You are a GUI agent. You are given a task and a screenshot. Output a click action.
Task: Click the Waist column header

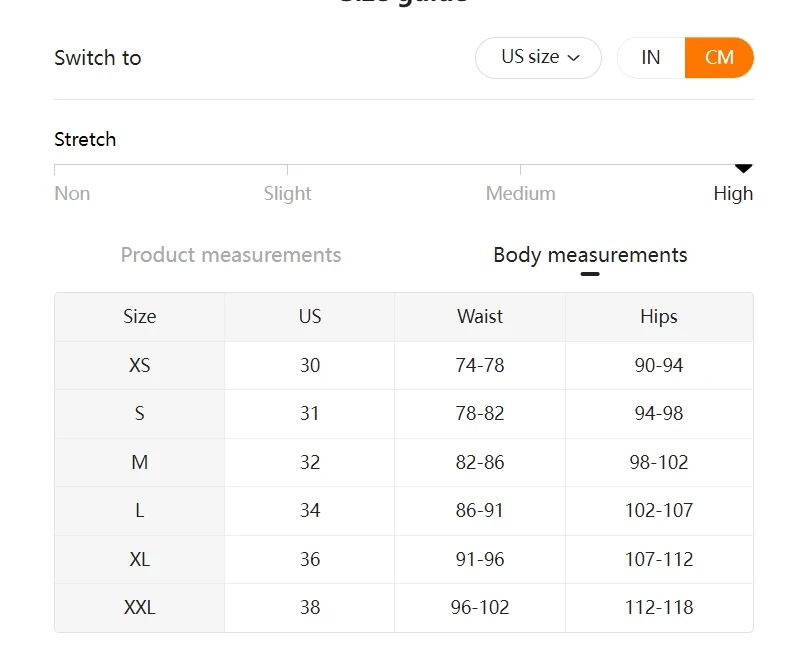tap(480, 317)
